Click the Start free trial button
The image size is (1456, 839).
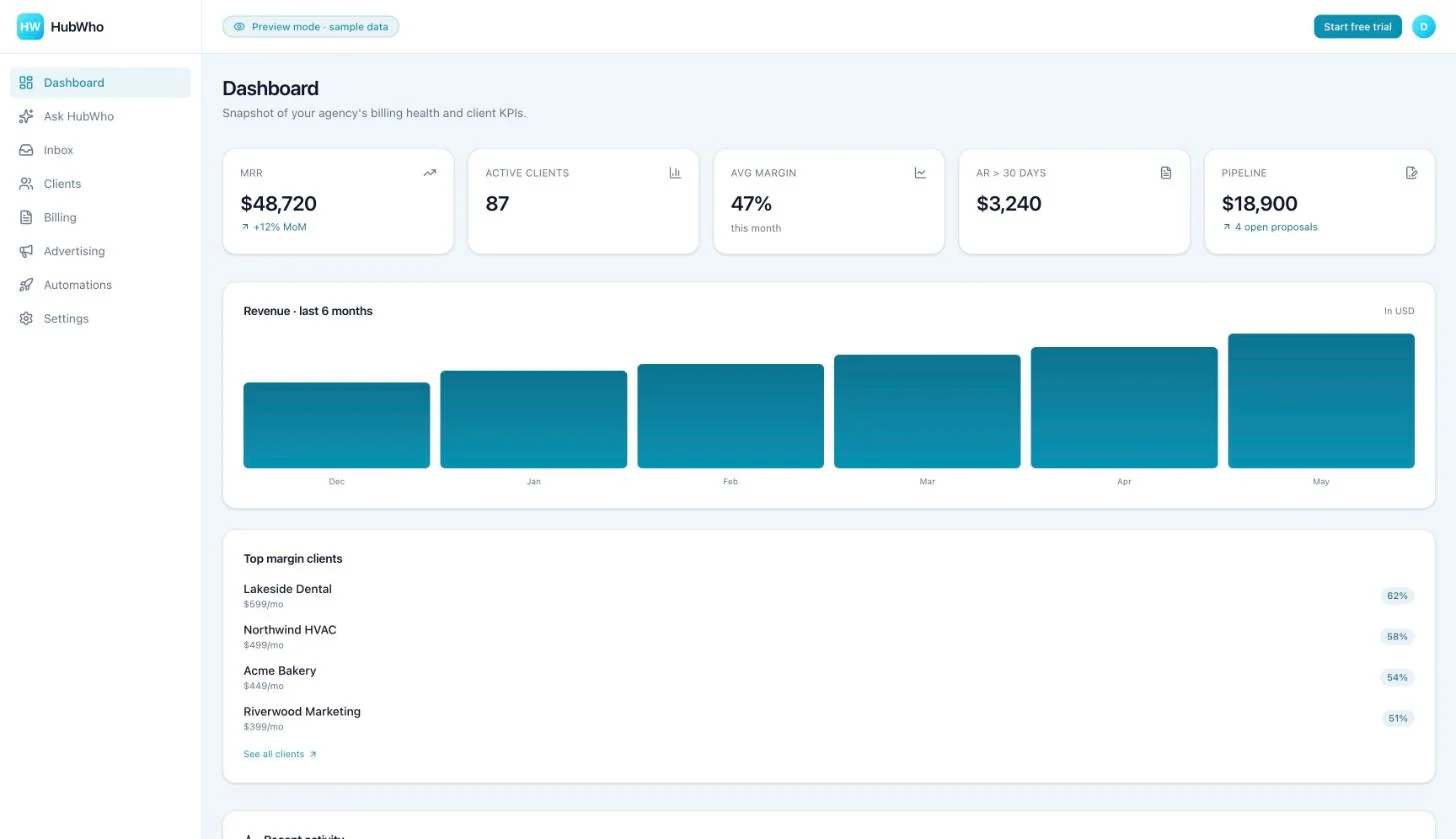click(1357, 27)
